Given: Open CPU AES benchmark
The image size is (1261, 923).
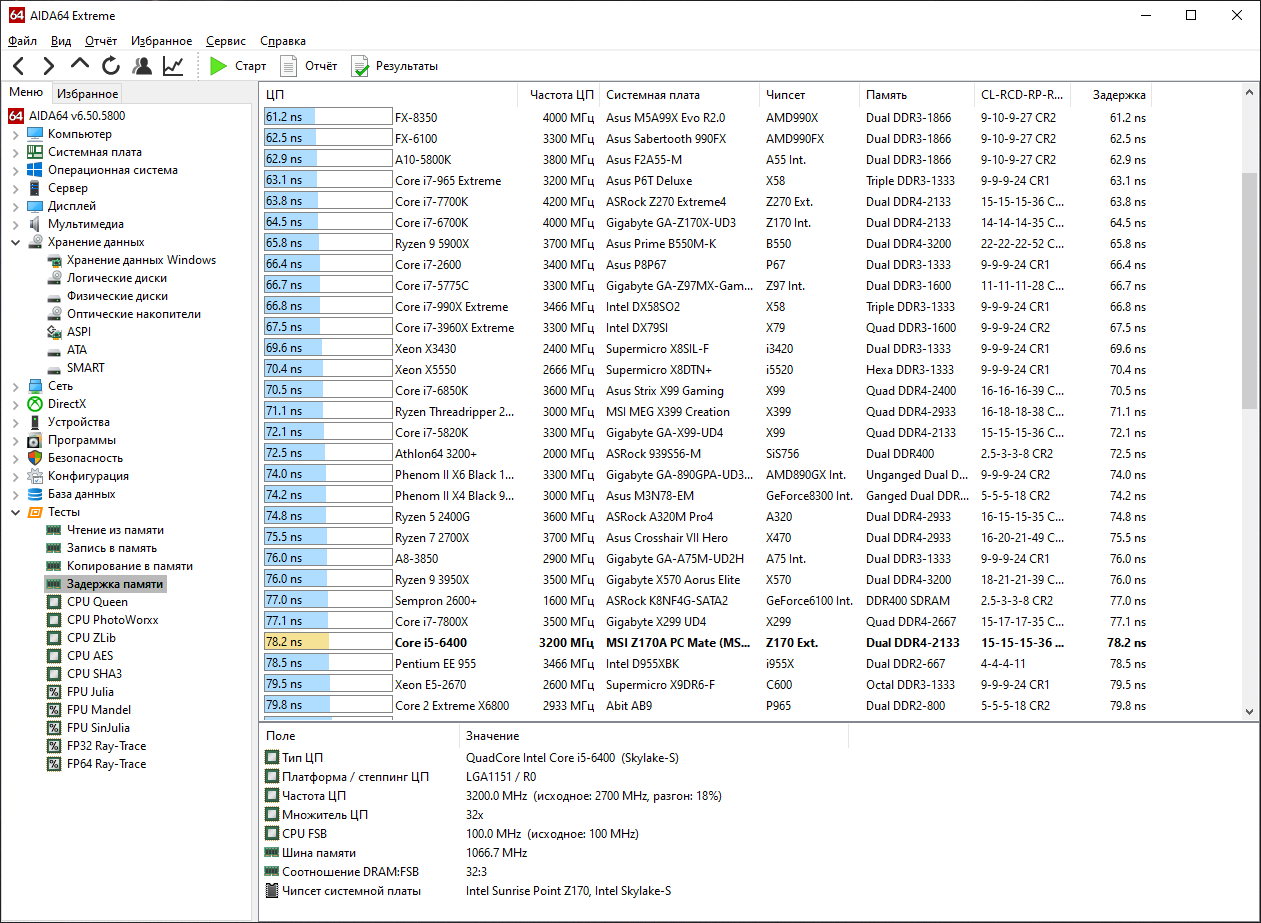Looking at the screenshot, I should pyautogui.click(x=90, y=656).
